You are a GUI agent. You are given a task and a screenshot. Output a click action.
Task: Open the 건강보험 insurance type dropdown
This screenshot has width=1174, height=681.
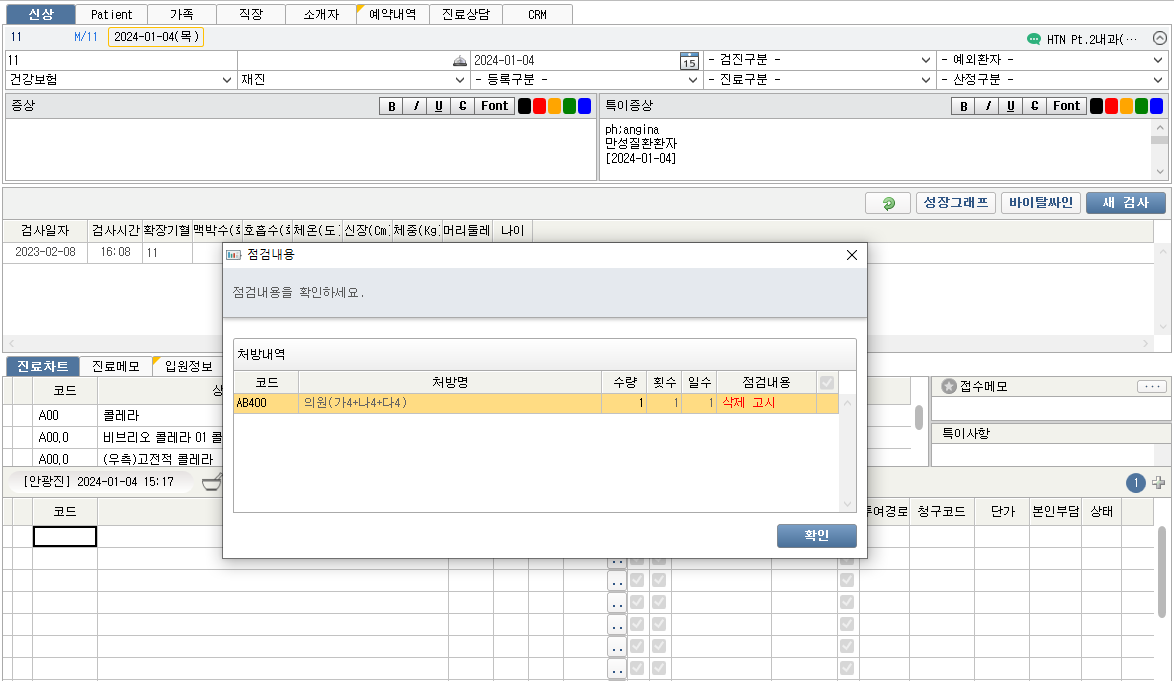click(x=119, y=79)
